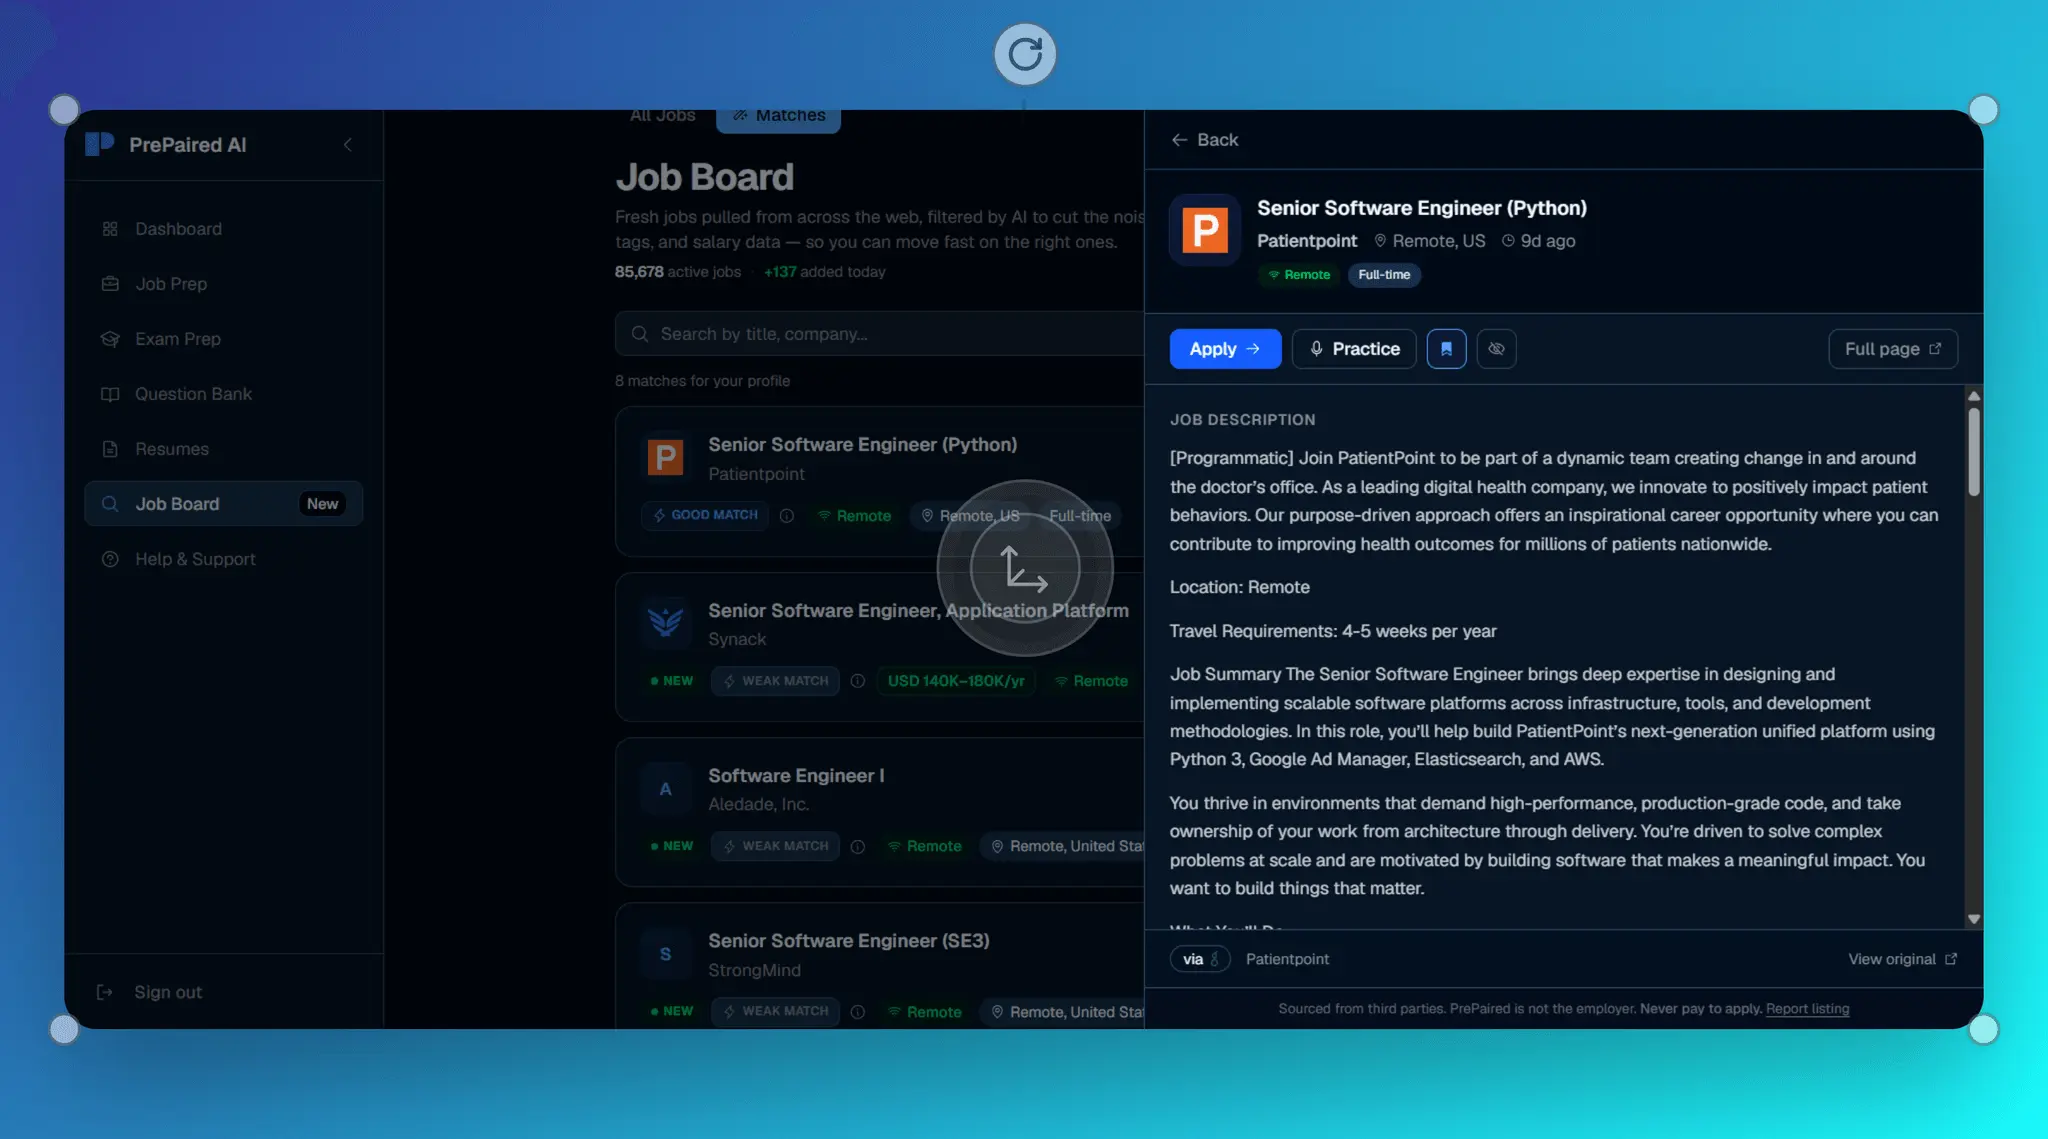The height and width of the screenshot is (1139, 2048).
Task: Click the Patientpoint logo on the job card
Action: [665, 458]
